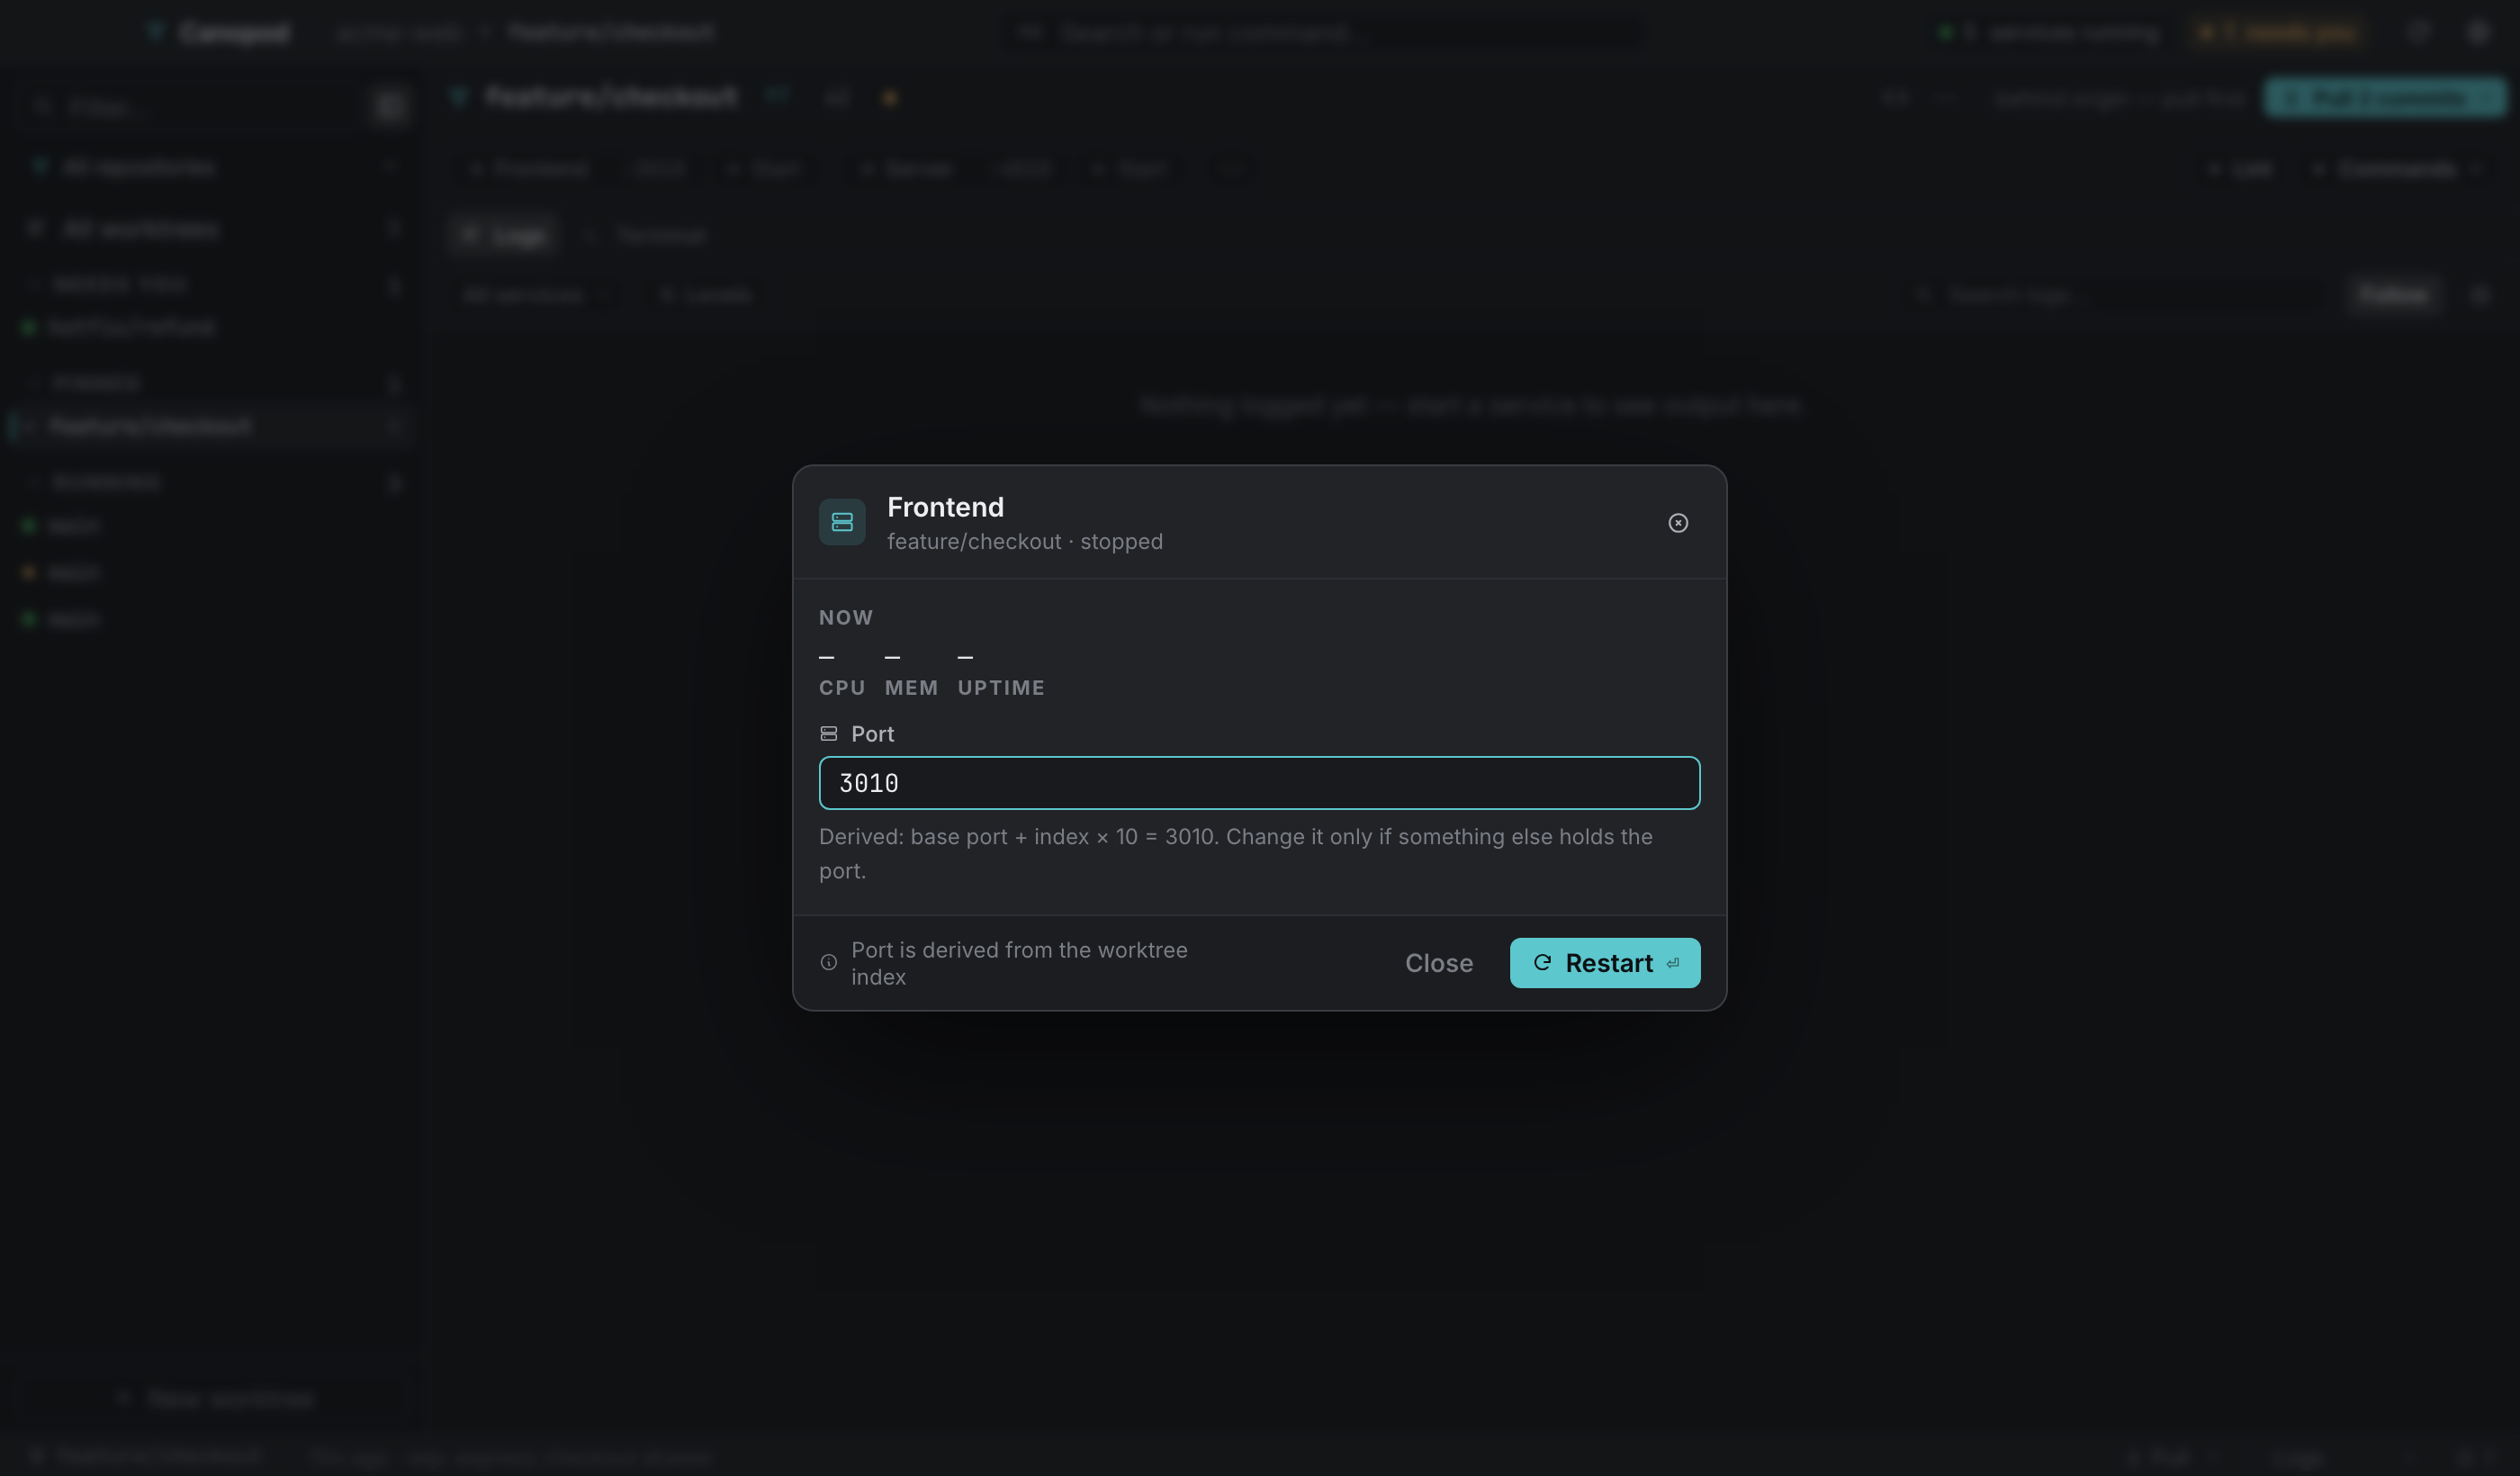Click the 'Port' field label
The image size is (2520, 1476).
pyautogui.click(x=872, y=734)
